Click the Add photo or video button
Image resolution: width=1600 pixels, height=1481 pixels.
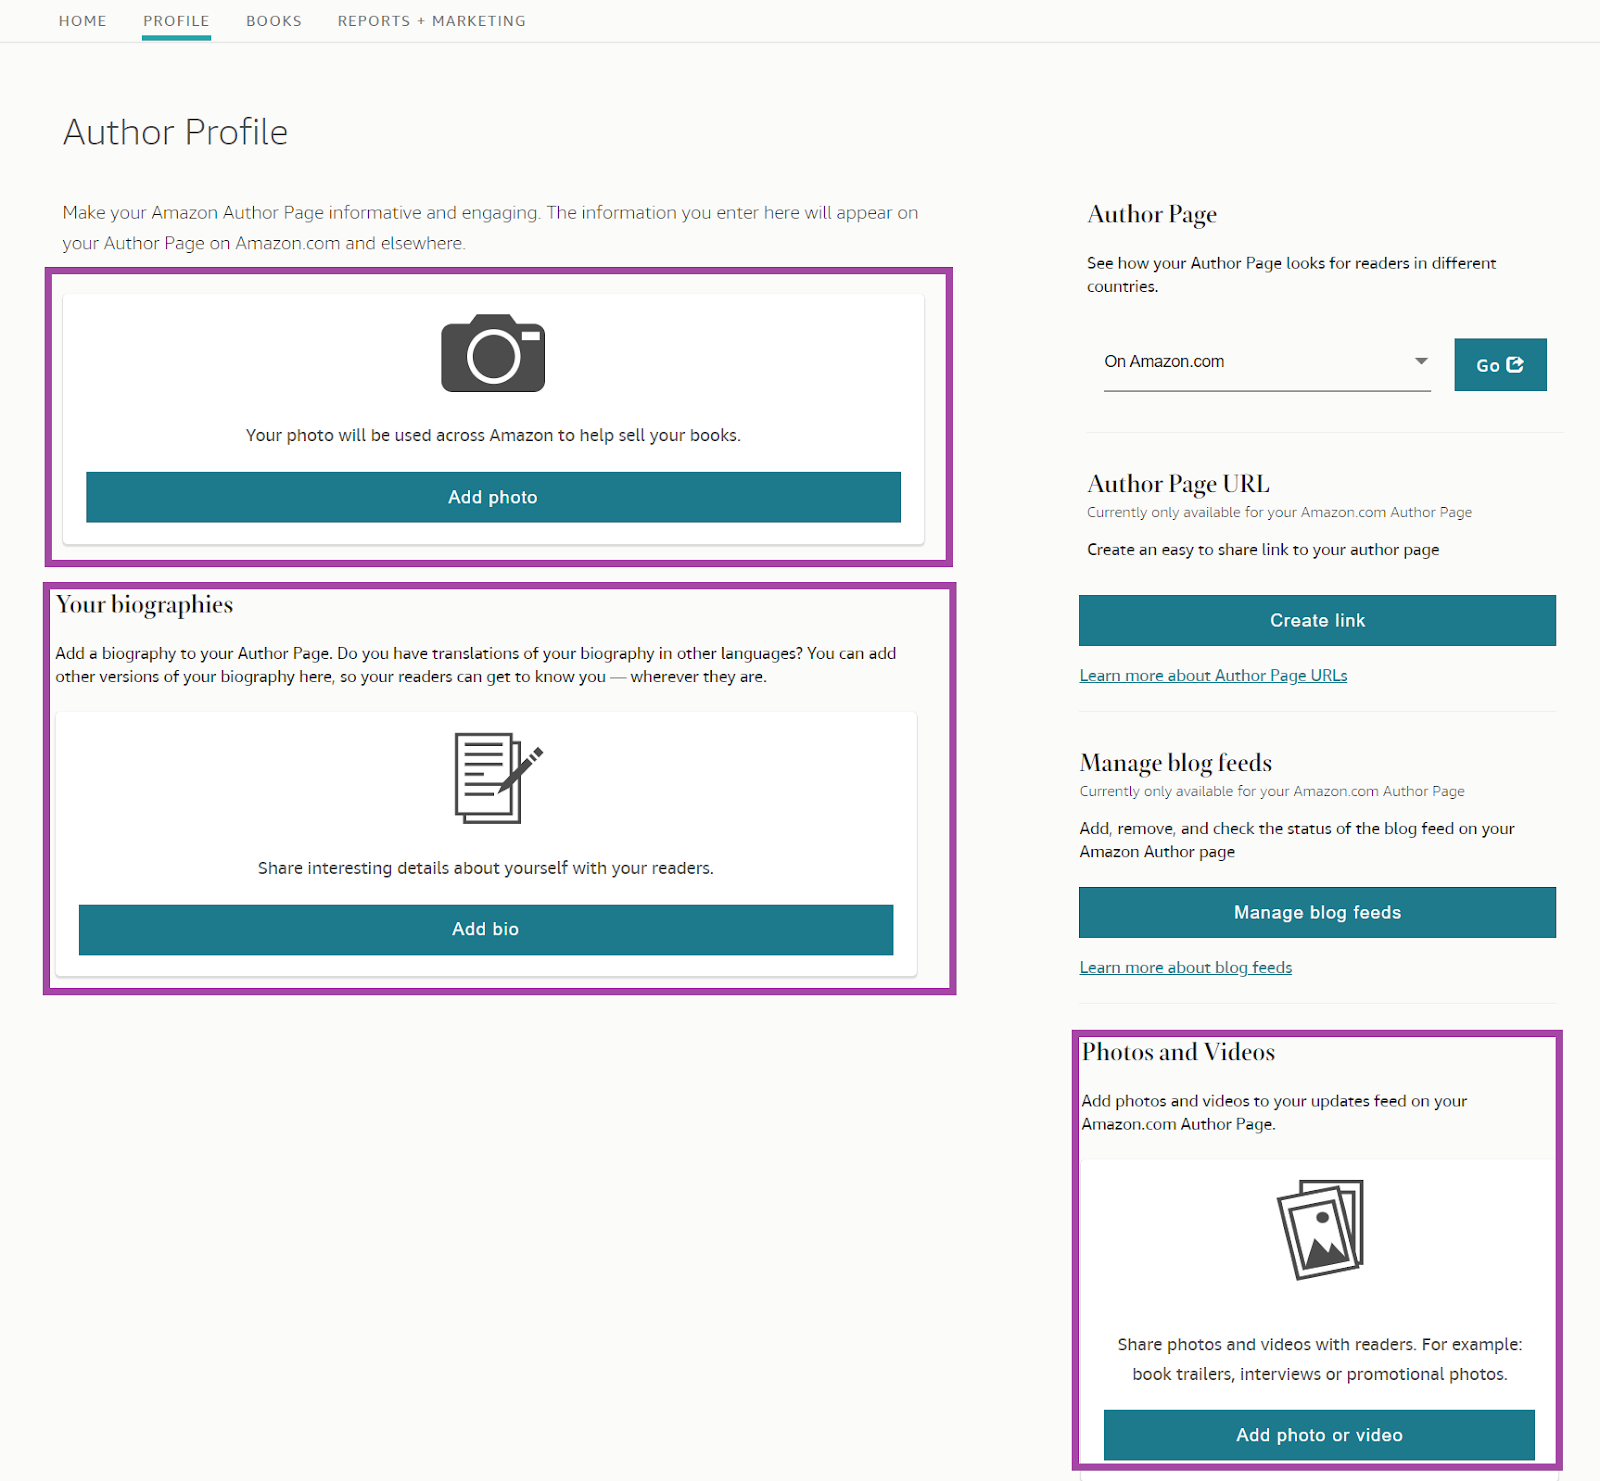tap(1319, 1435)
